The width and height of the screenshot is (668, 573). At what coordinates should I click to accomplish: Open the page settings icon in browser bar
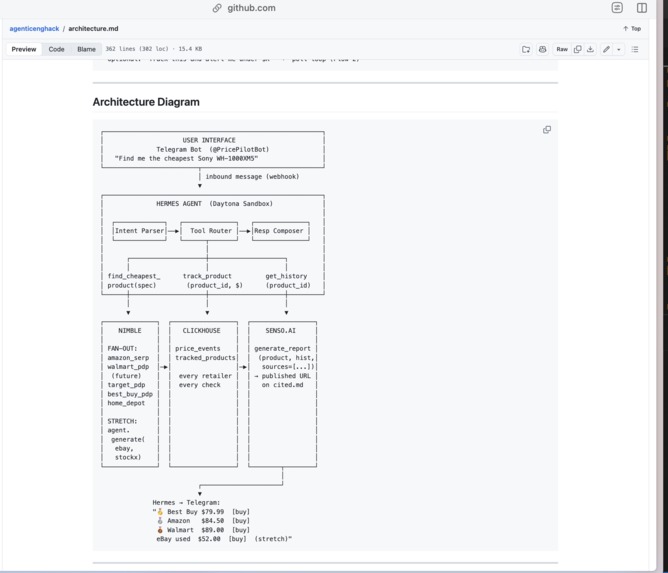[617, 8]
